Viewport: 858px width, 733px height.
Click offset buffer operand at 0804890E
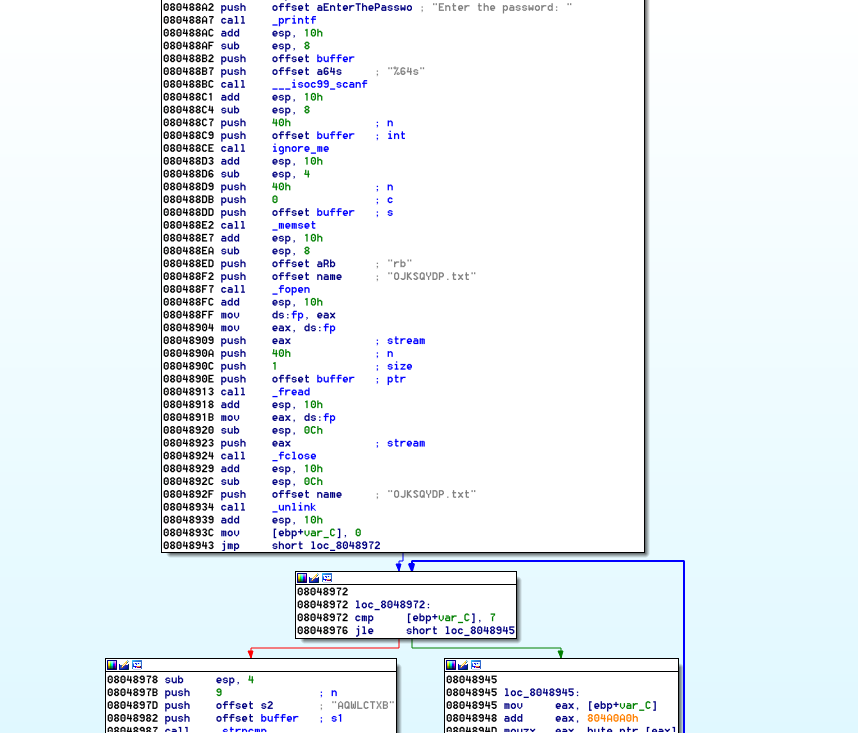click(x=313, y=379)
